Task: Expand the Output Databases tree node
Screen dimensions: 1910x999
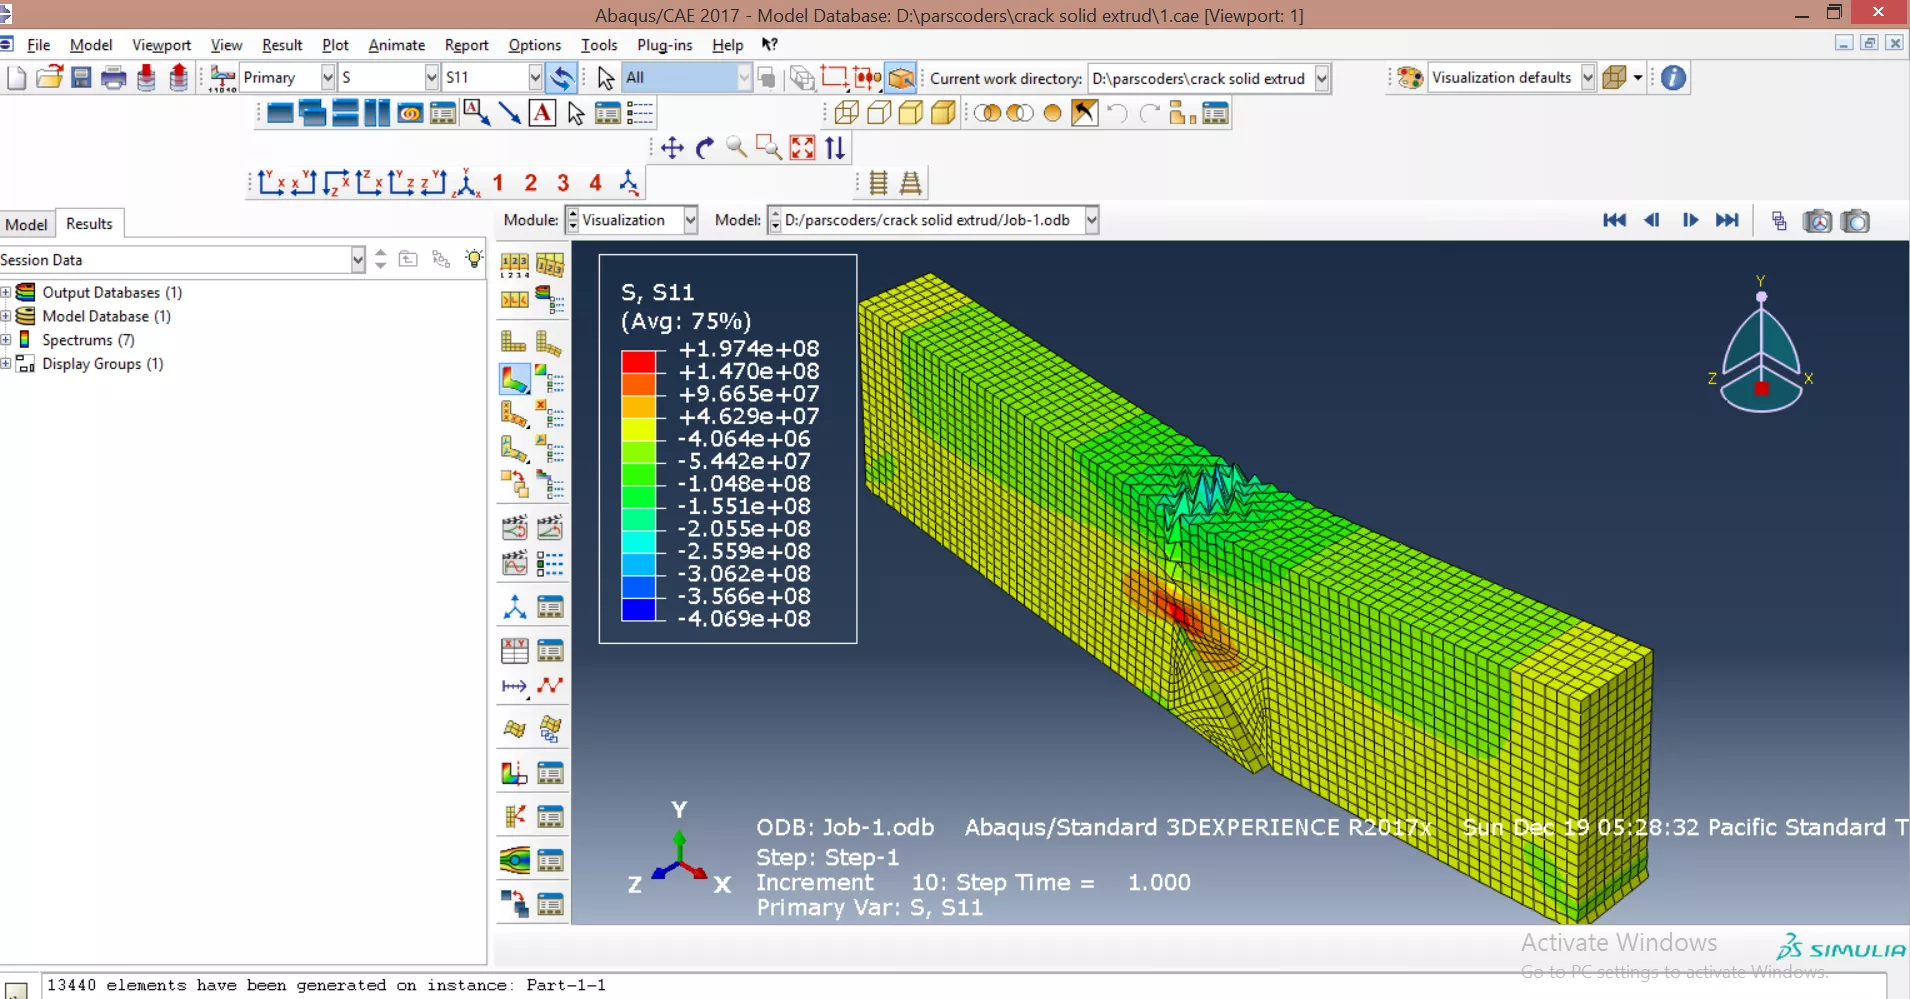Action: (6, 293)
